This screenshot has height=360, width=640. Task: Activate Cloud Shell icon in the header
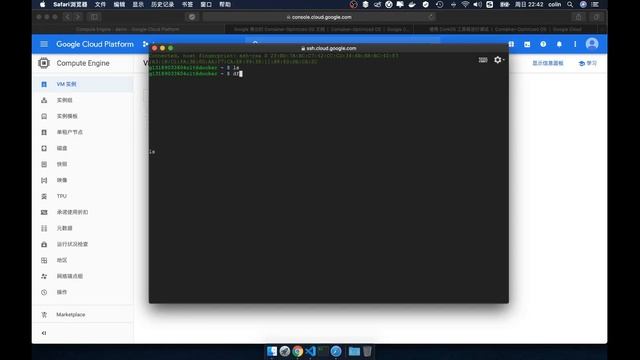pyautogui.click(x=527, y=44)
